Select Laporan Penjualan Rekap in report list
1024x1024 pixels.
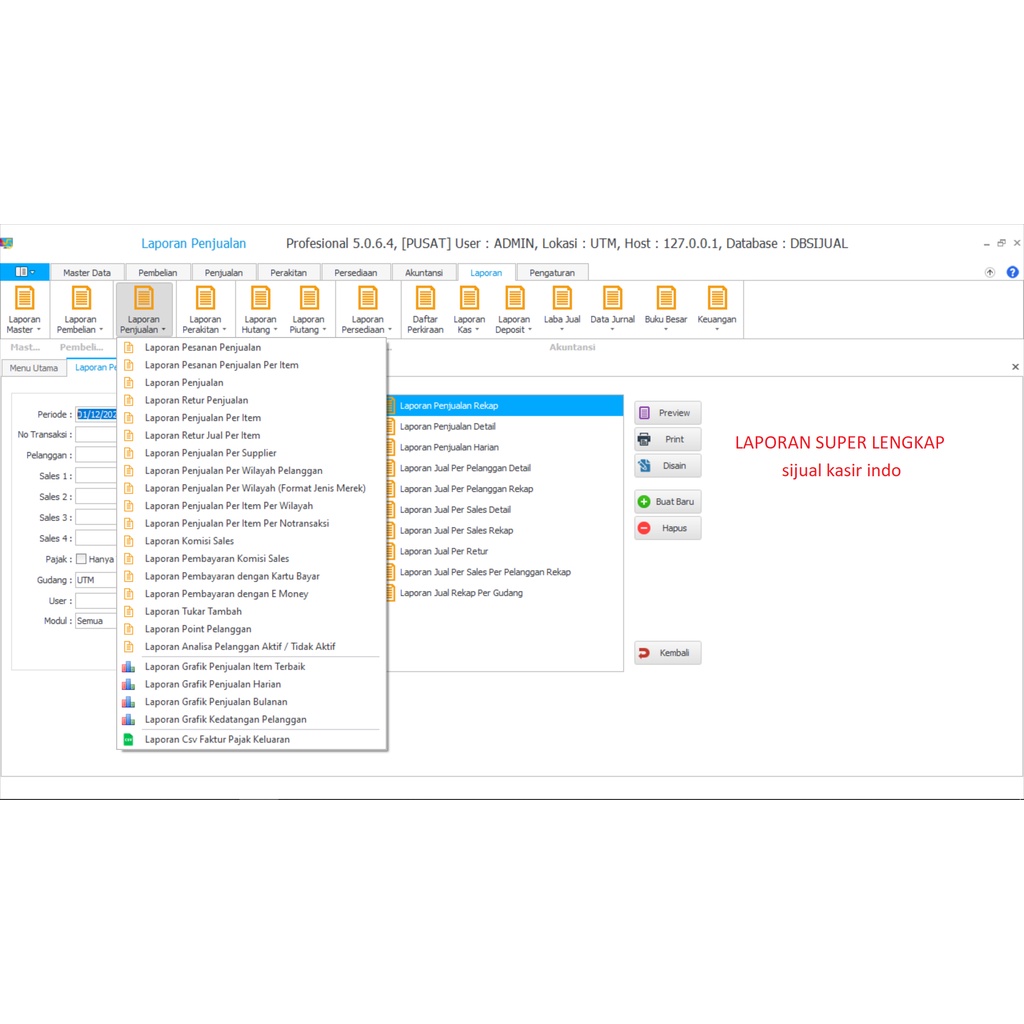coord(505,406)
